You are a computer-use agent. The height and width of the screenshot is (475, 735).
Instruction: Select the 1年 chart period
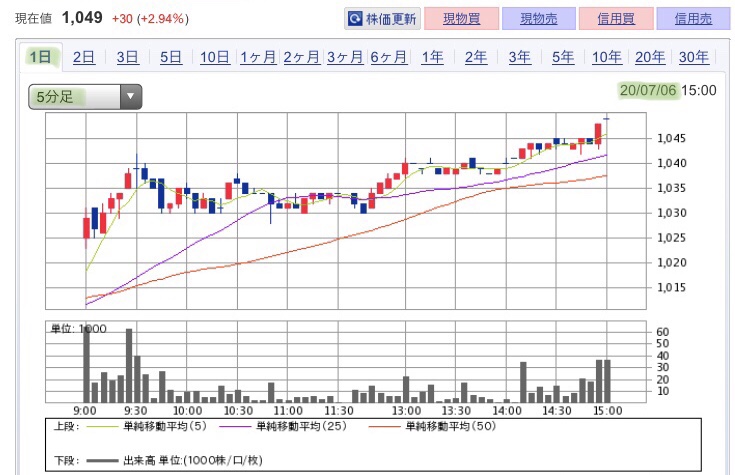[x=432, y=57]
